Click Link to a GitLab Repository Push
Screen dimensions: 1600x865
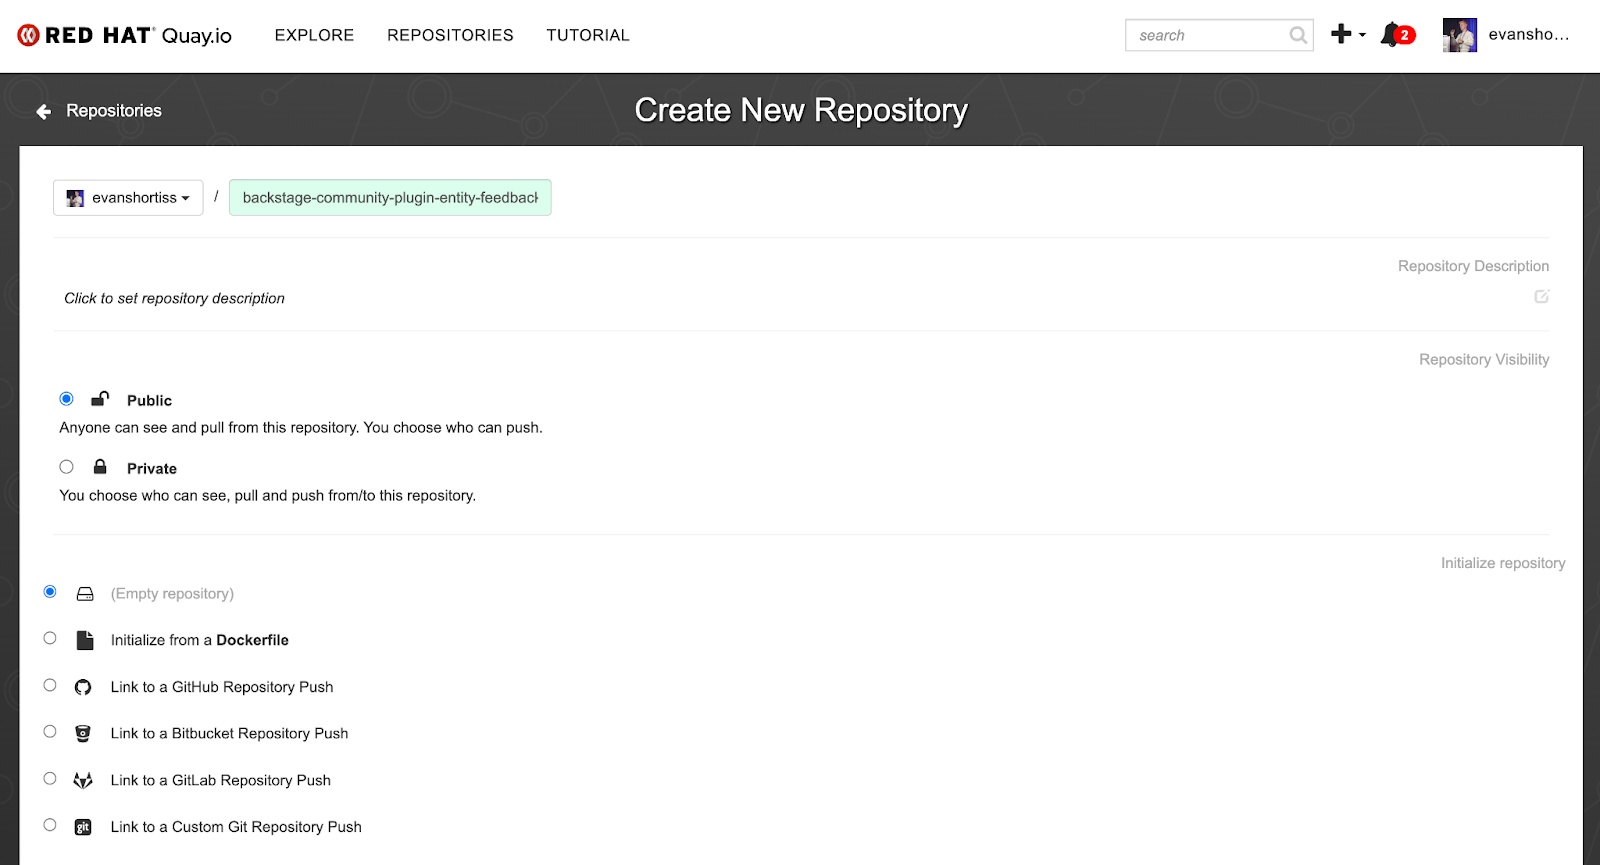221,780
